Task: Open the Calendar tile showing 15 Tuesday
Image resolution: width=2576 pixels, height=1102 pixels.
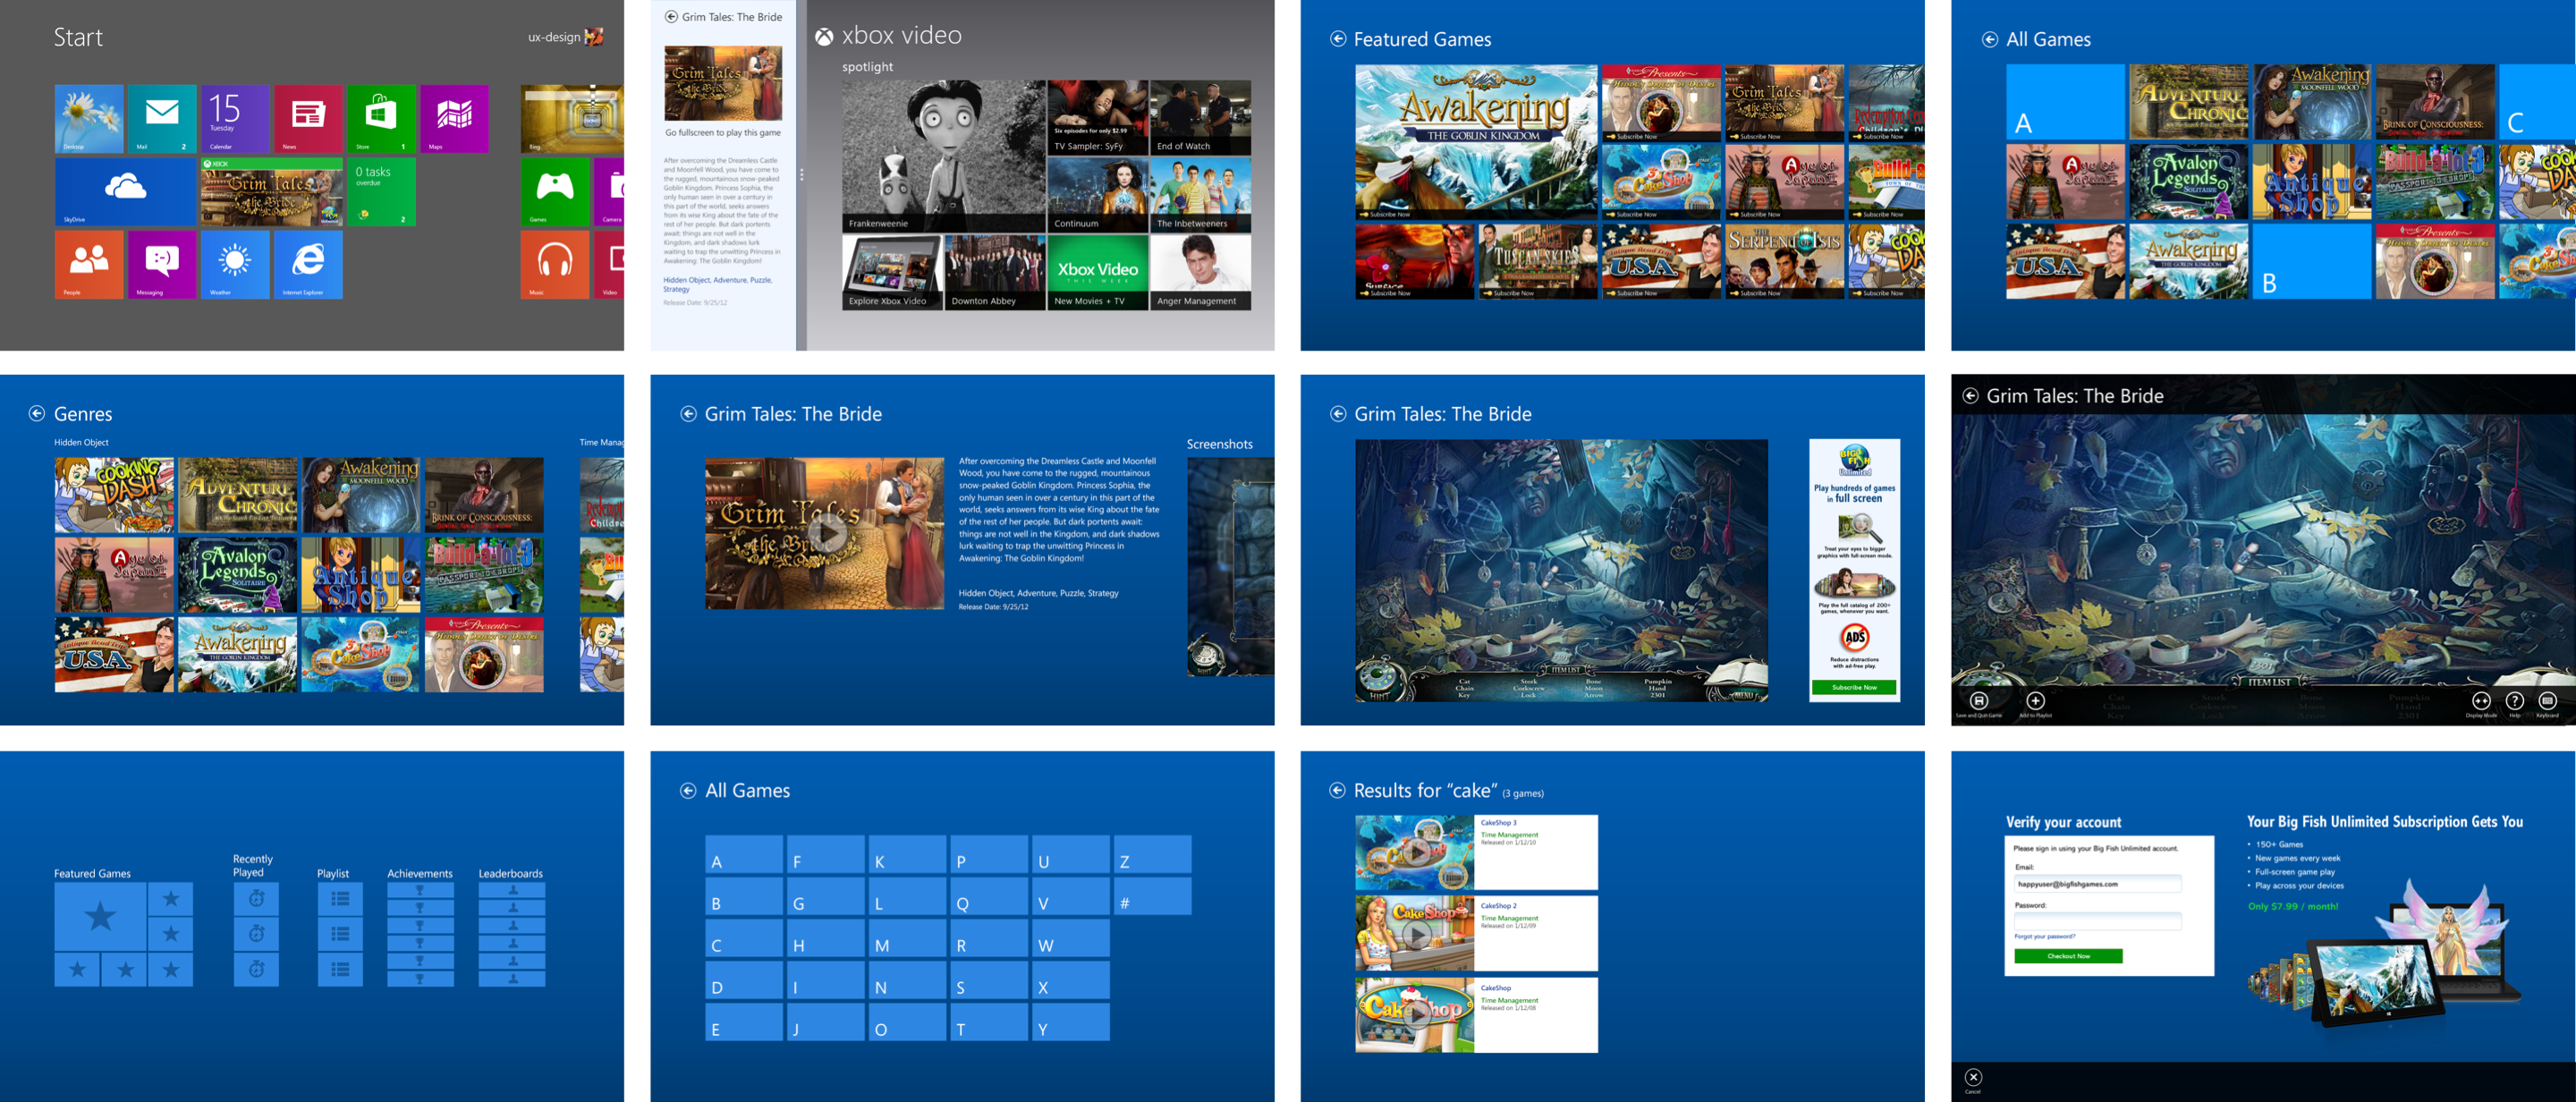Action: pos(235,118)
